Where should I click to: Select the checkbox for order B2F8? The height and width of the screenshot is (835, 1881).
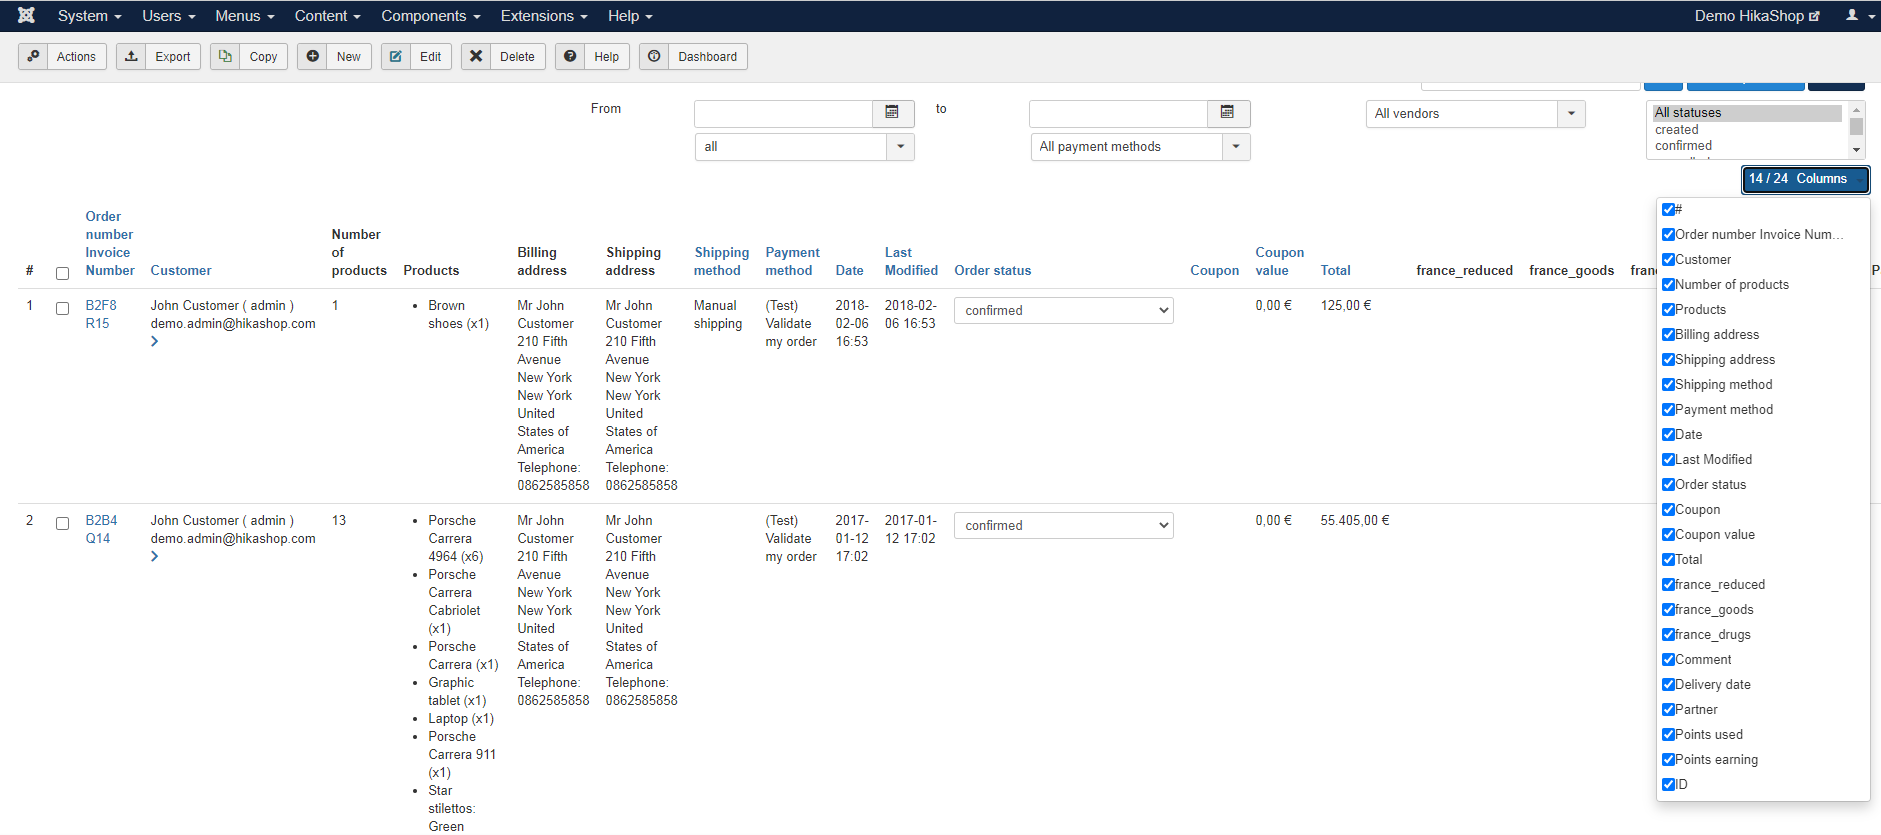pos(62,309)
